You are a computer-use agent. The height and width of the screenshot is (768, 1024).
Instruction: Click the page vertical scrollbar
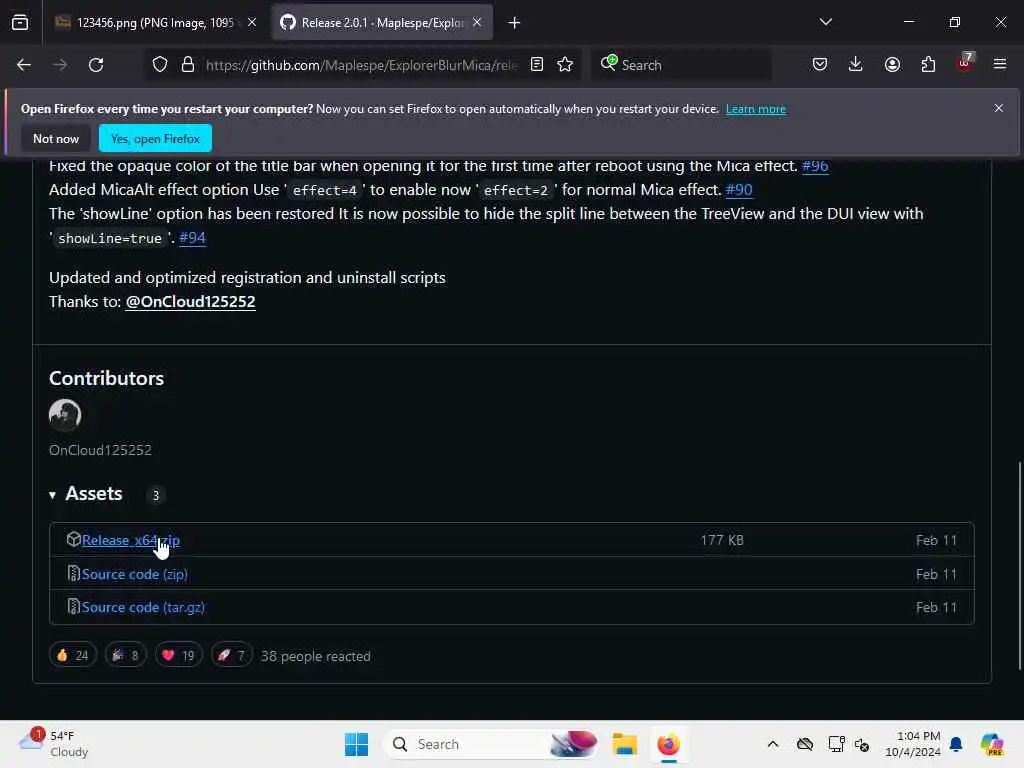click(x=1019, y=566)
